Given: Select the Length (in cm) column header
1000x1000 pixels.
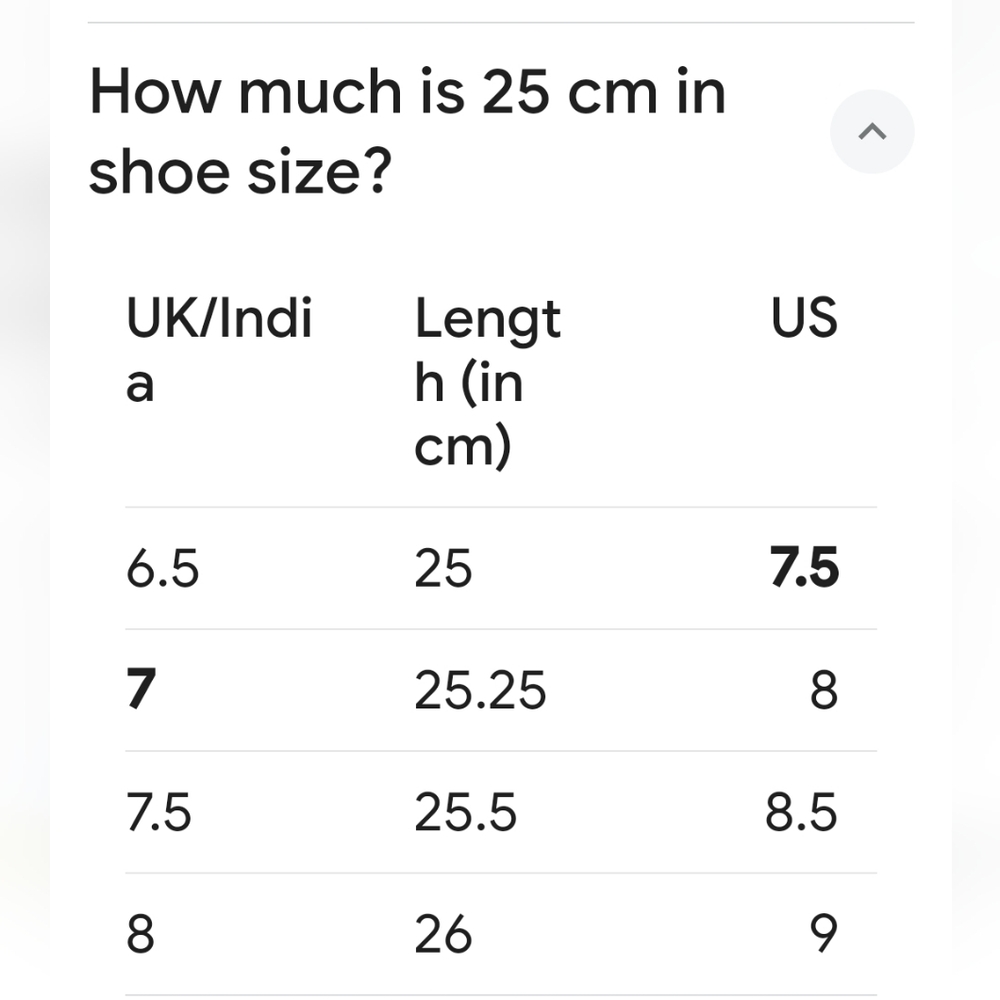Looking at the screenshot, I should [x=487, y=381].
